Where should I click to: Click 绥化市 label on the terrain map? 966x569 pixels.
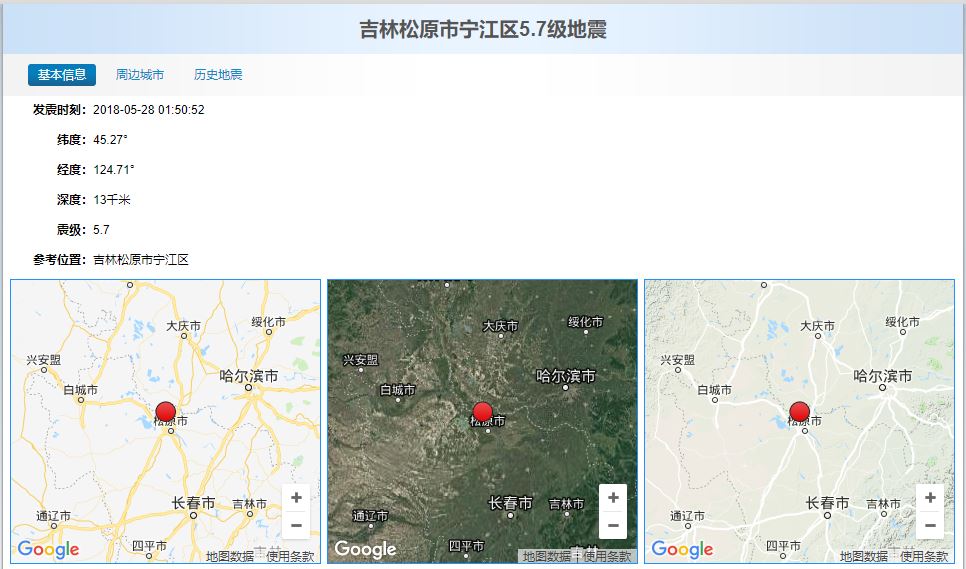903,321
